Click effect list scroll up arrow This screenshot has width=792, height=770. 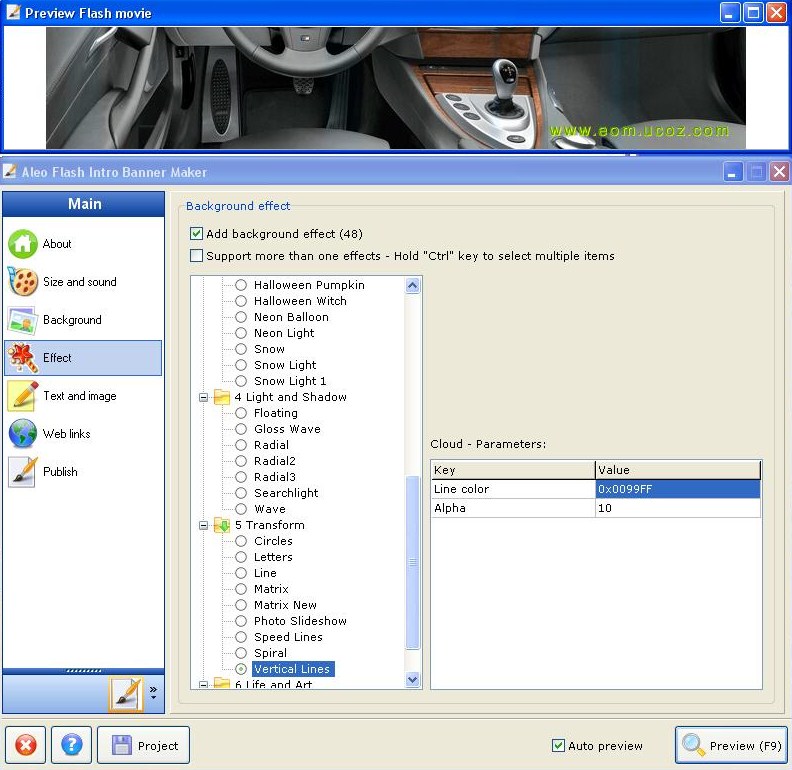(413, 285)
